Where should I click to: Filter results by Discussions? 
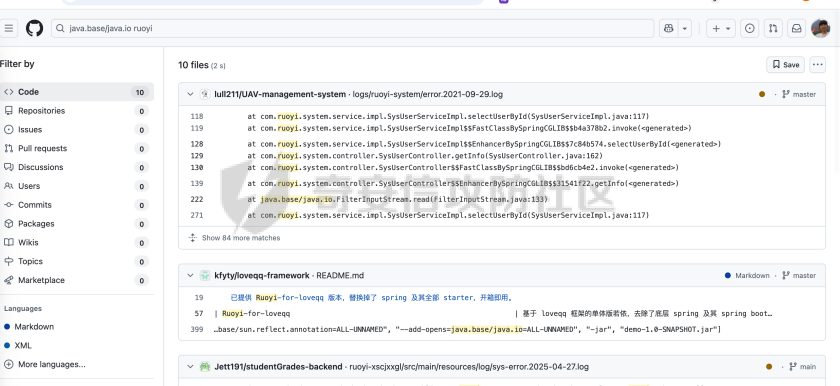tap(77, 167)
